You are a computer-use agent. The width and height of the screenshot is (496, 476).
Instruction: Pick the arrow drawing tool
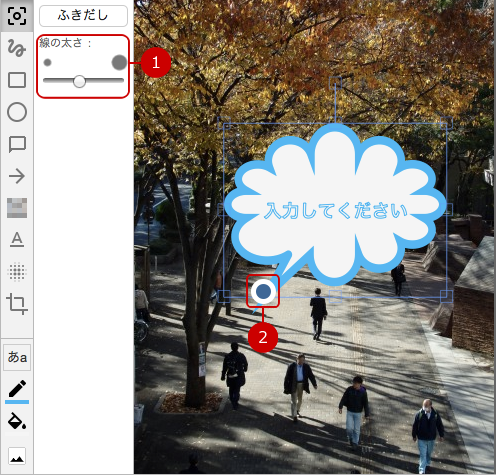(x=17, y=176)
